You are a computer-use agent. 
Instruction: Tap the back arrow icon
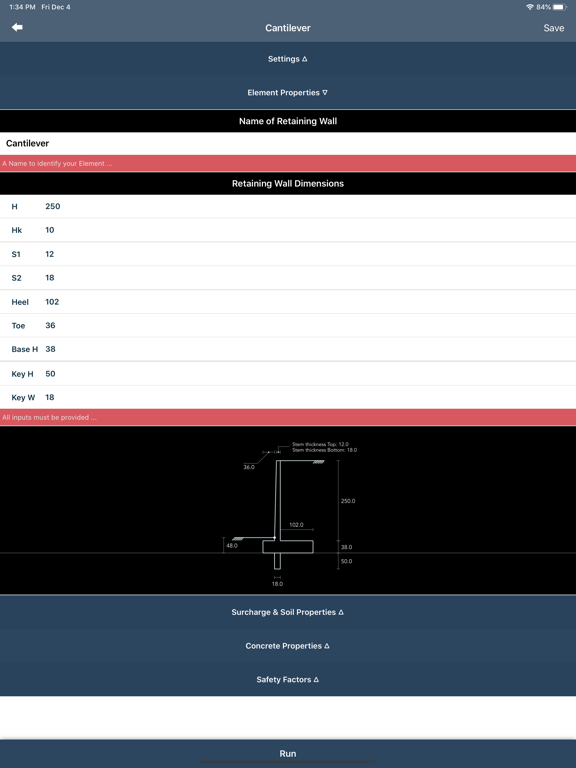(17, 27)
